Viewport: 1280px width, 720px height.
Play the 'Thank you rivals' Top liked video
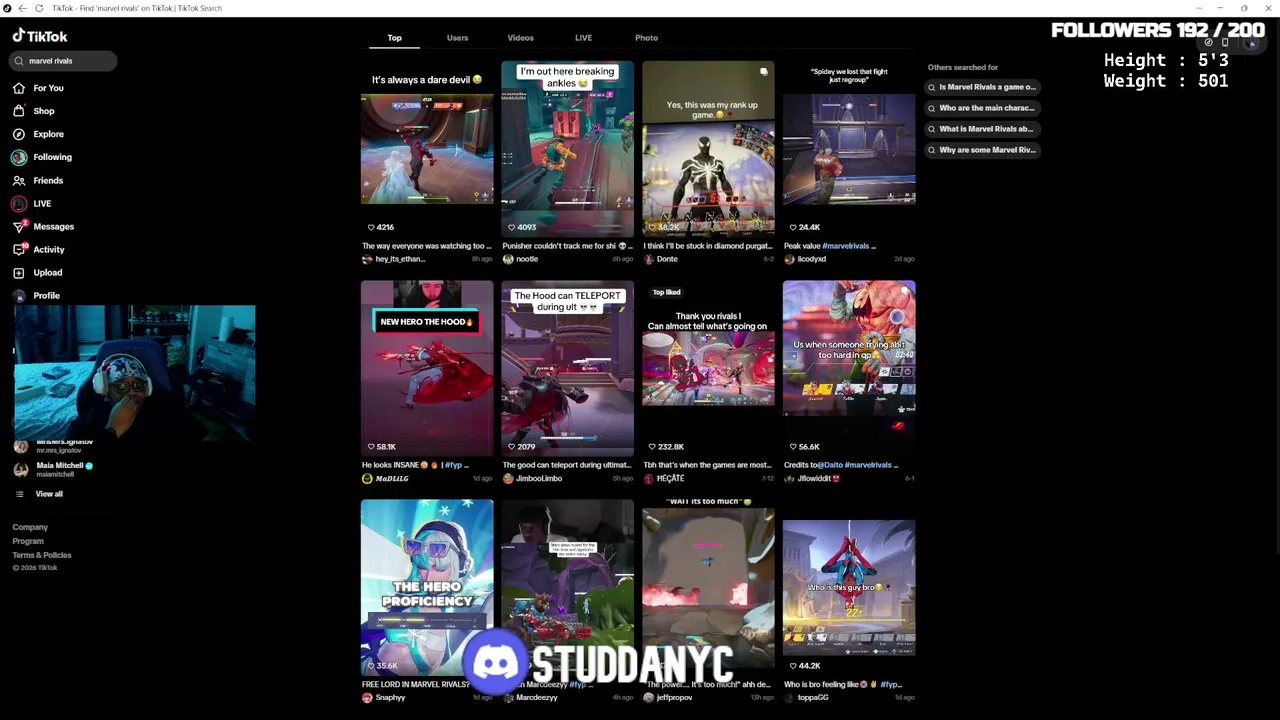point(708,367)
